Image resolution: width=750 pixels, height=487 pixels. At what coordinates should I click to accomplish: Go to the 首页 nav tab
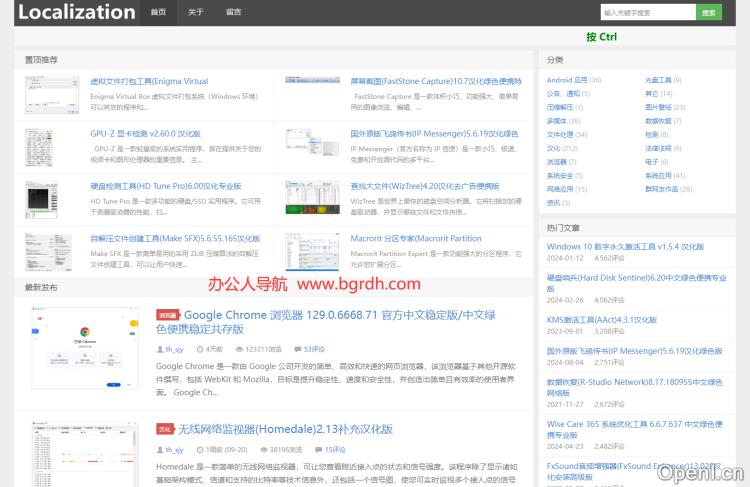158,12
